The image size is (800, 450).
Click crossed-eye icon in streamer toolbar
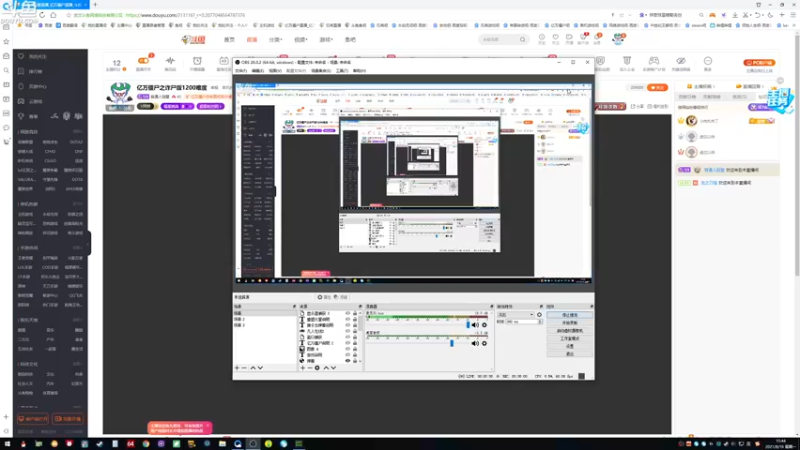coord(681,61)
